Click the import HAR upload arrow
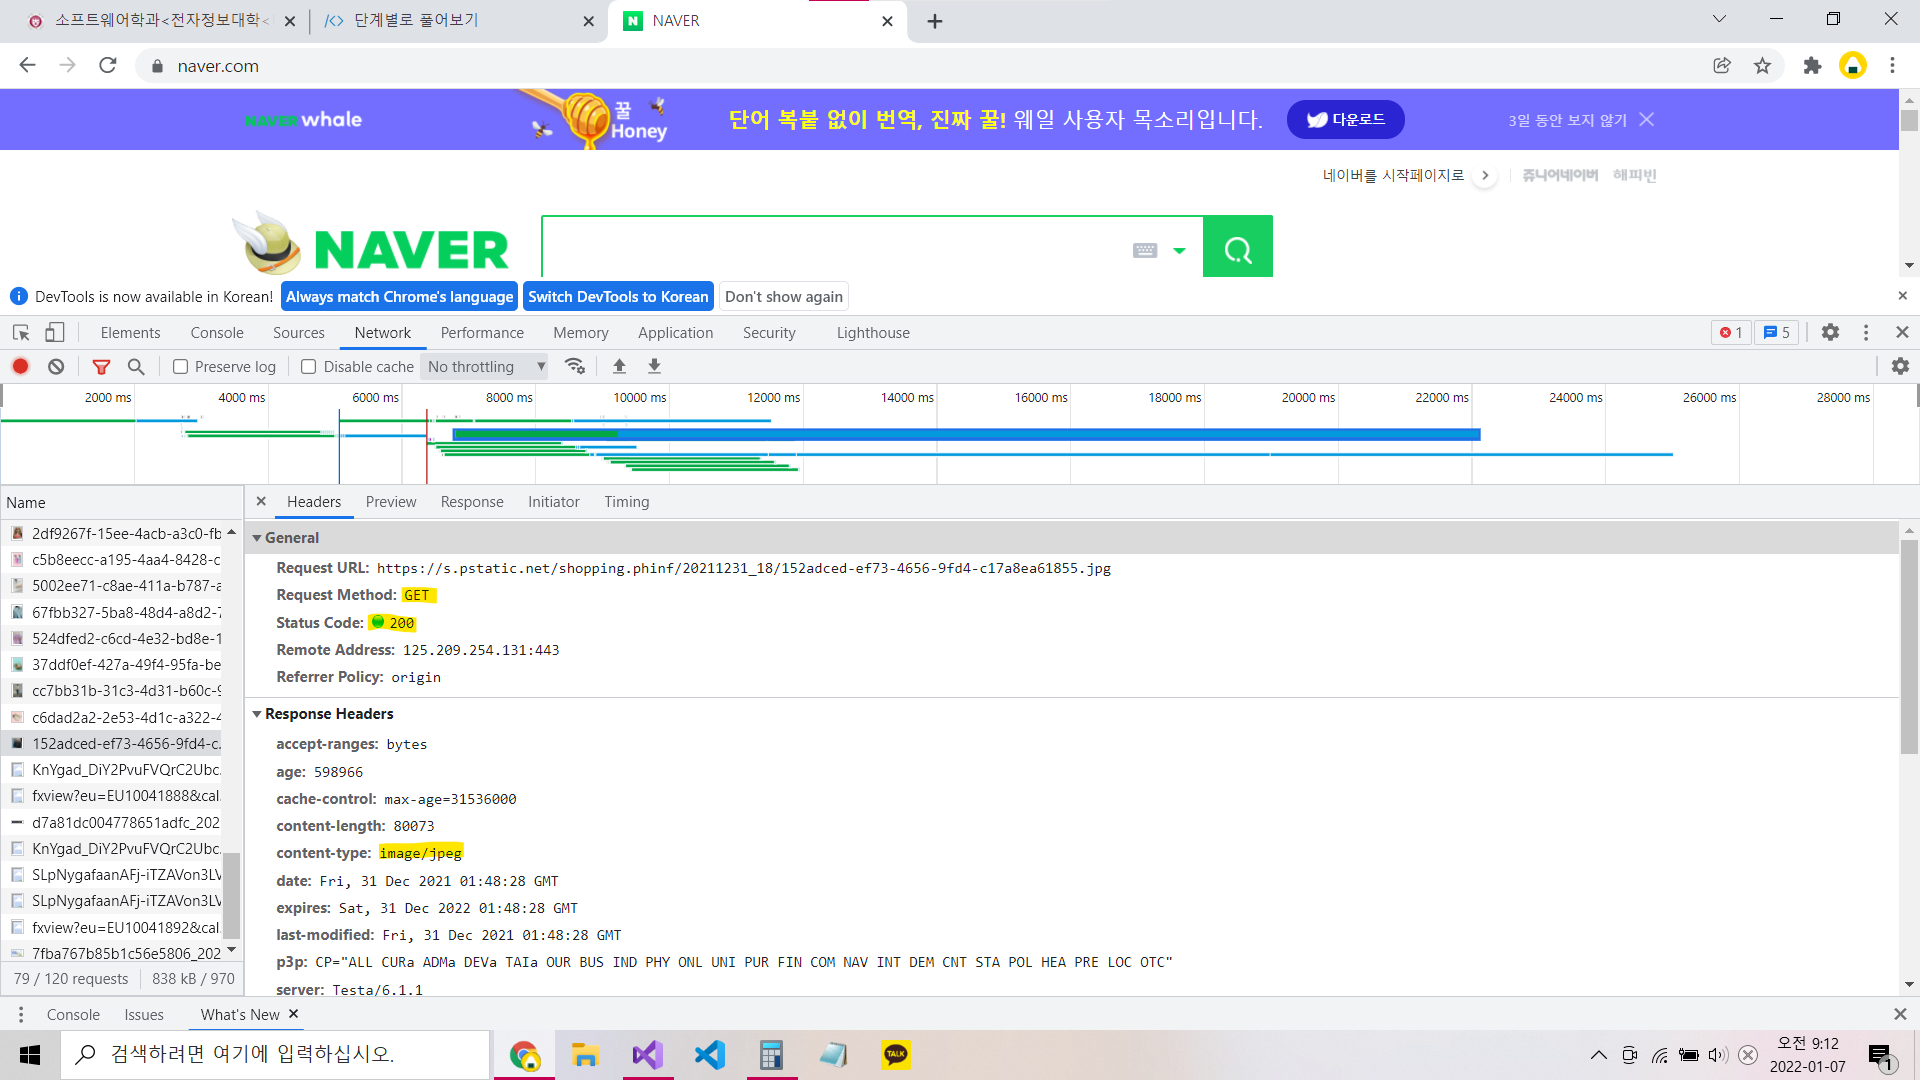Viewport: 1920px width, 1080px height. point(619,367)
